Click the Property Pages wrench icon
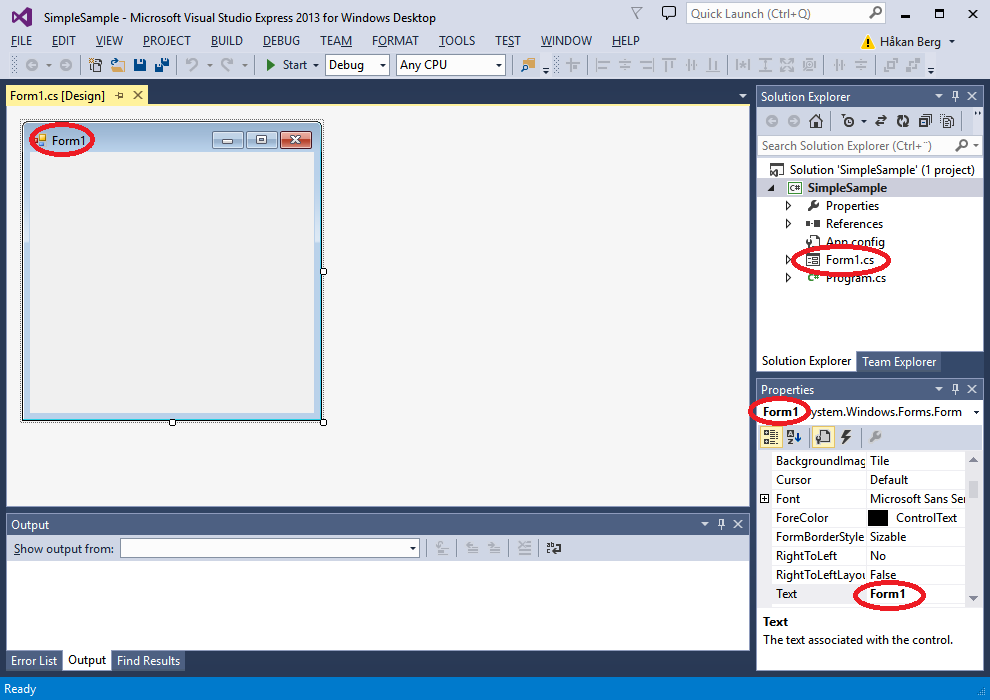The width and height of the screenshot is (990, 700). coord(875,437)
